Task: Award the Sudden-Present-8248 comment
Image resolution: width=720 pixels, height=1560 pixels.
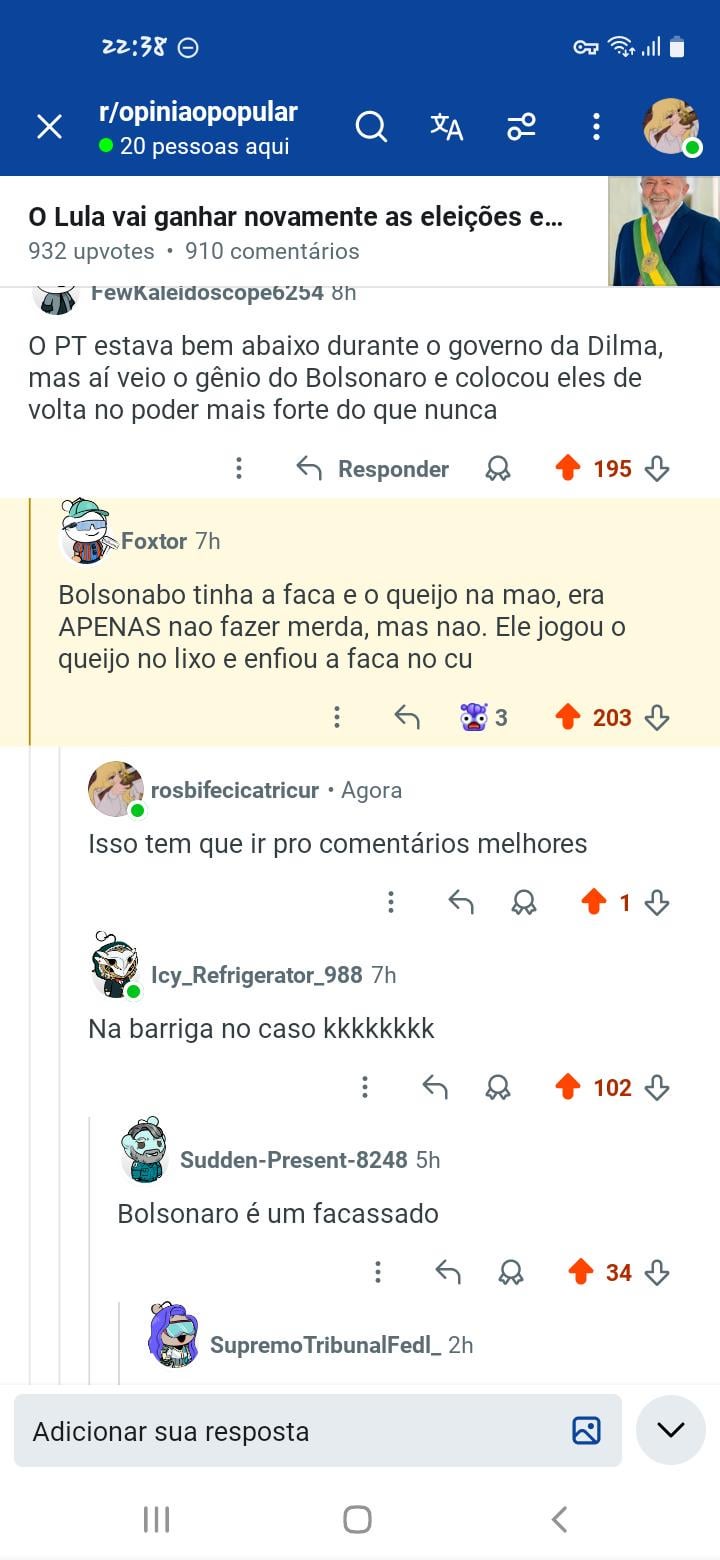Action: click(511, 1272)
